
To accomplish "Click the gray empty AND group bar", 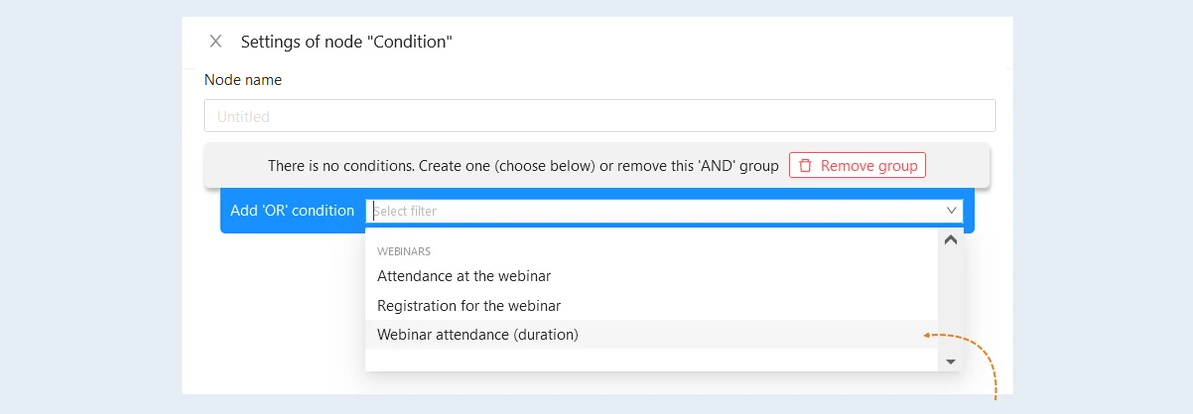I will tap(596, 165).
